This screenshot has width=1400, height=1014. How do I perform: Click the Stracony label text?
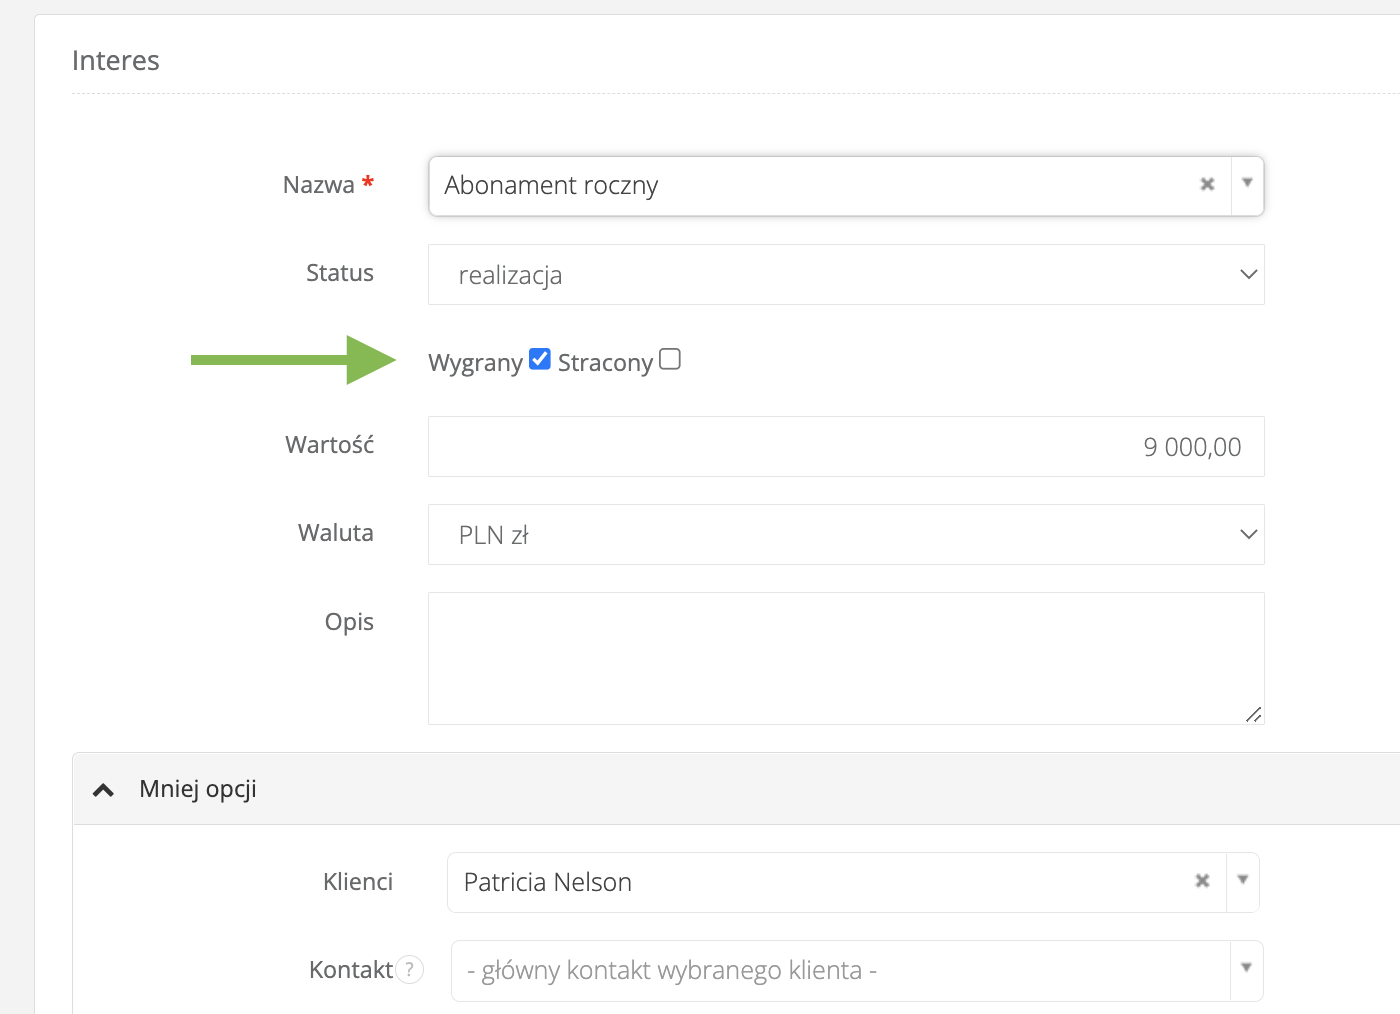pos(605,363)
